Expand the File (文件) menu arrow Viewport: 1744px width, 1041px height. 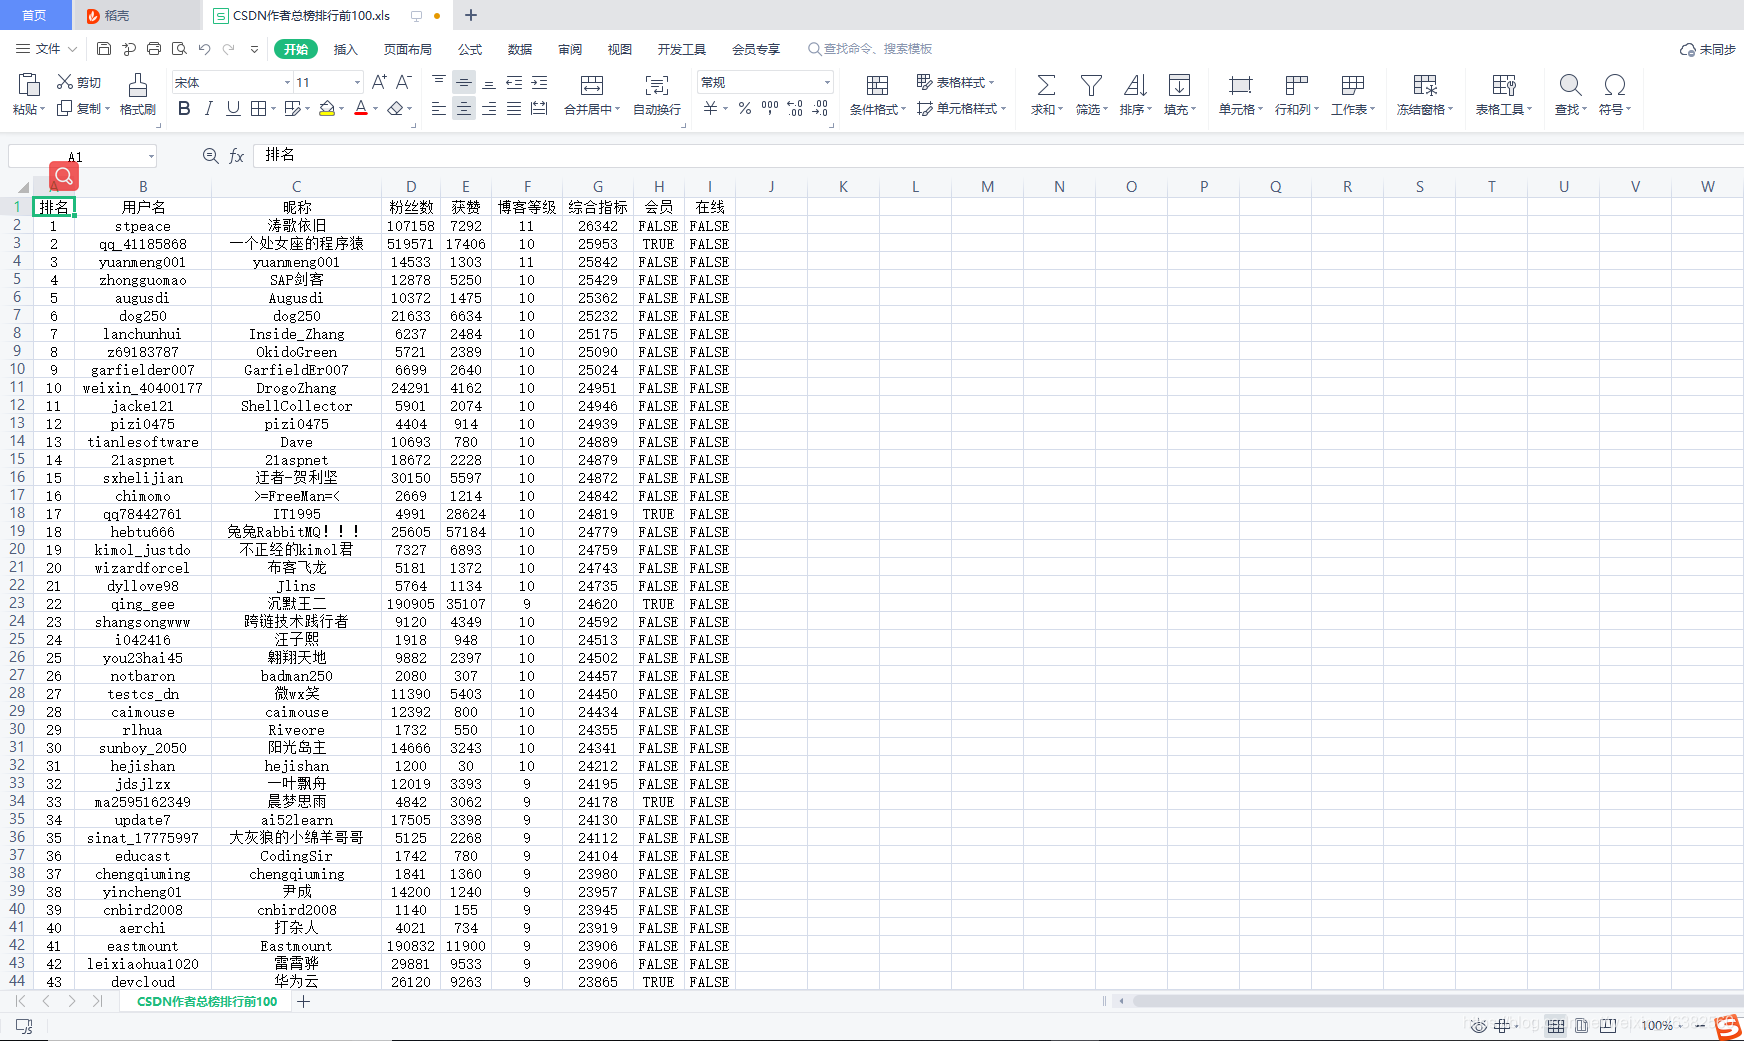72,48
